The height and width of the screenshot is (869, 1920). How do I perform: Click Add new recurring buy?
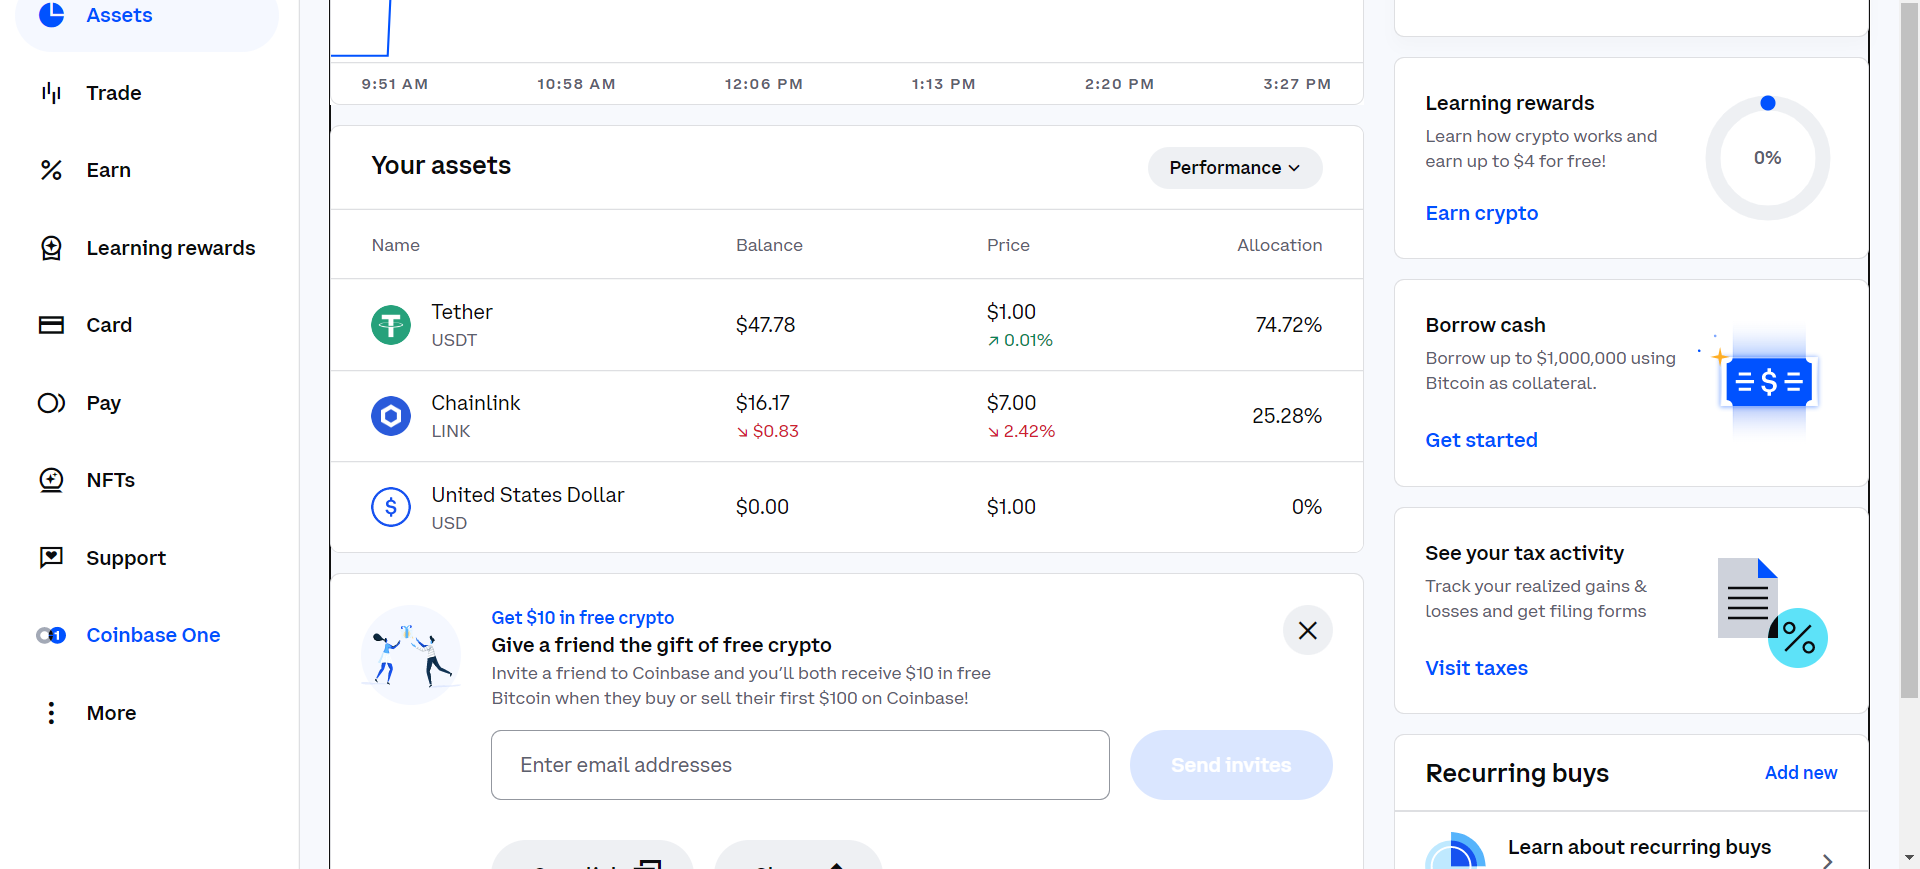pyautogui.click(x=1800, y=773)
